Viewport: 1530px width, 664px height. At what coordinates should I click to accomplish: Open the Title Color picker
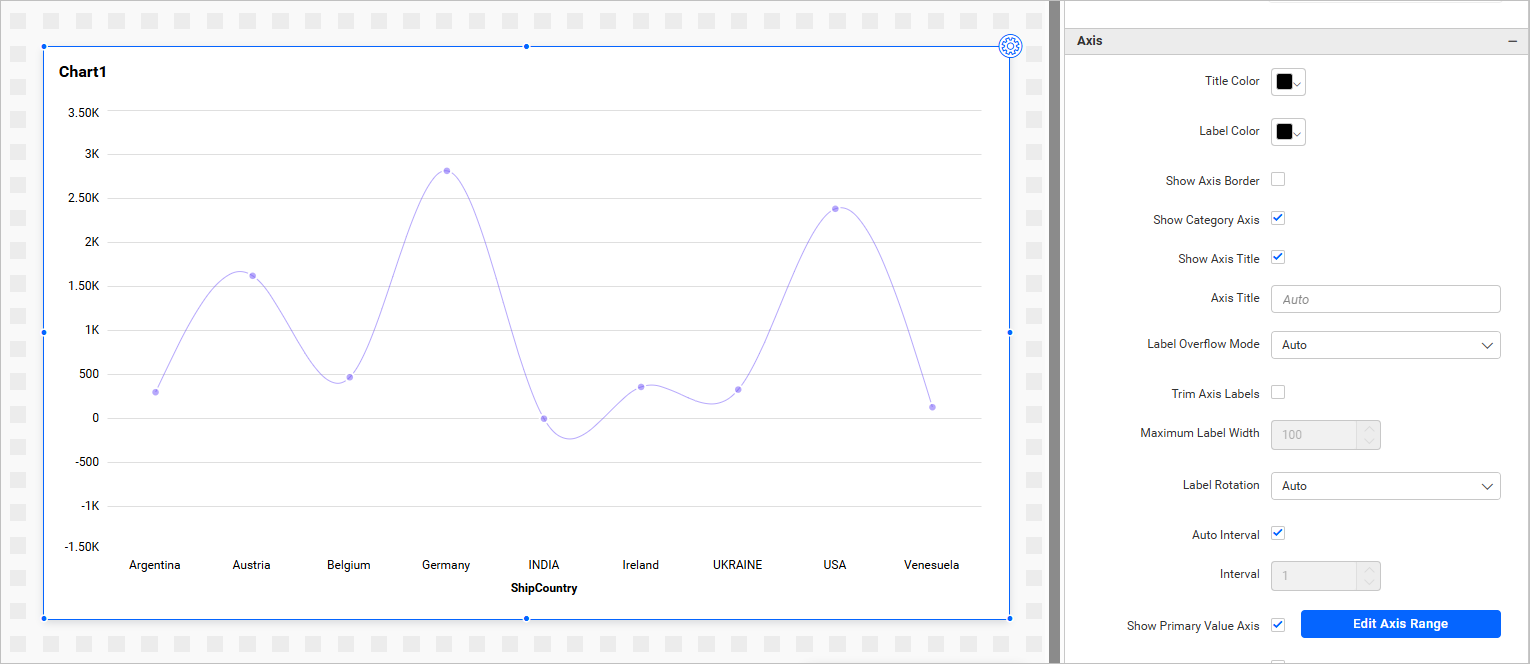1288,82
